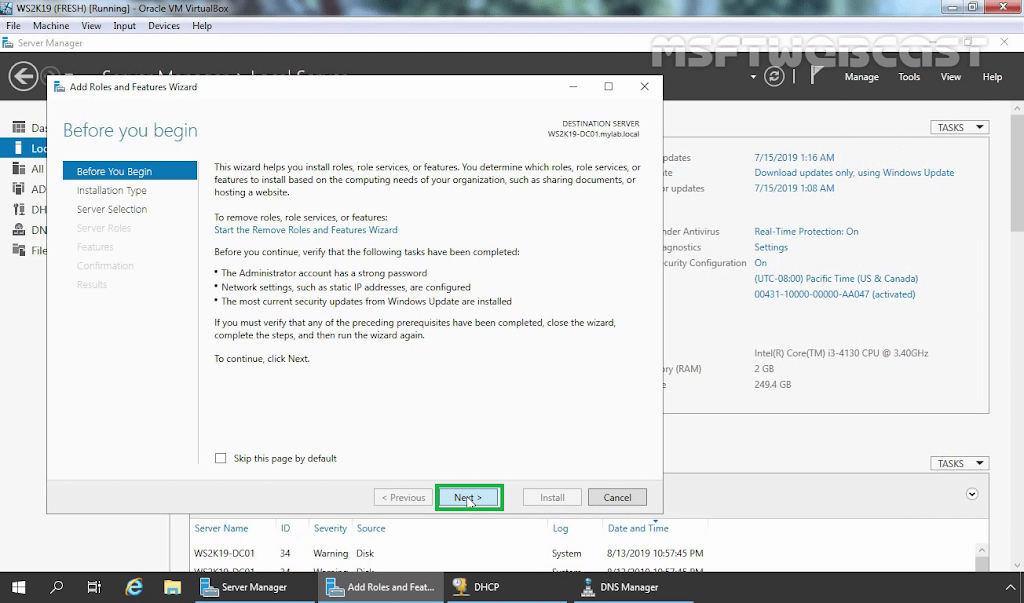Open the VirtualBox Input menu
1024x603 pixels.
124,25
